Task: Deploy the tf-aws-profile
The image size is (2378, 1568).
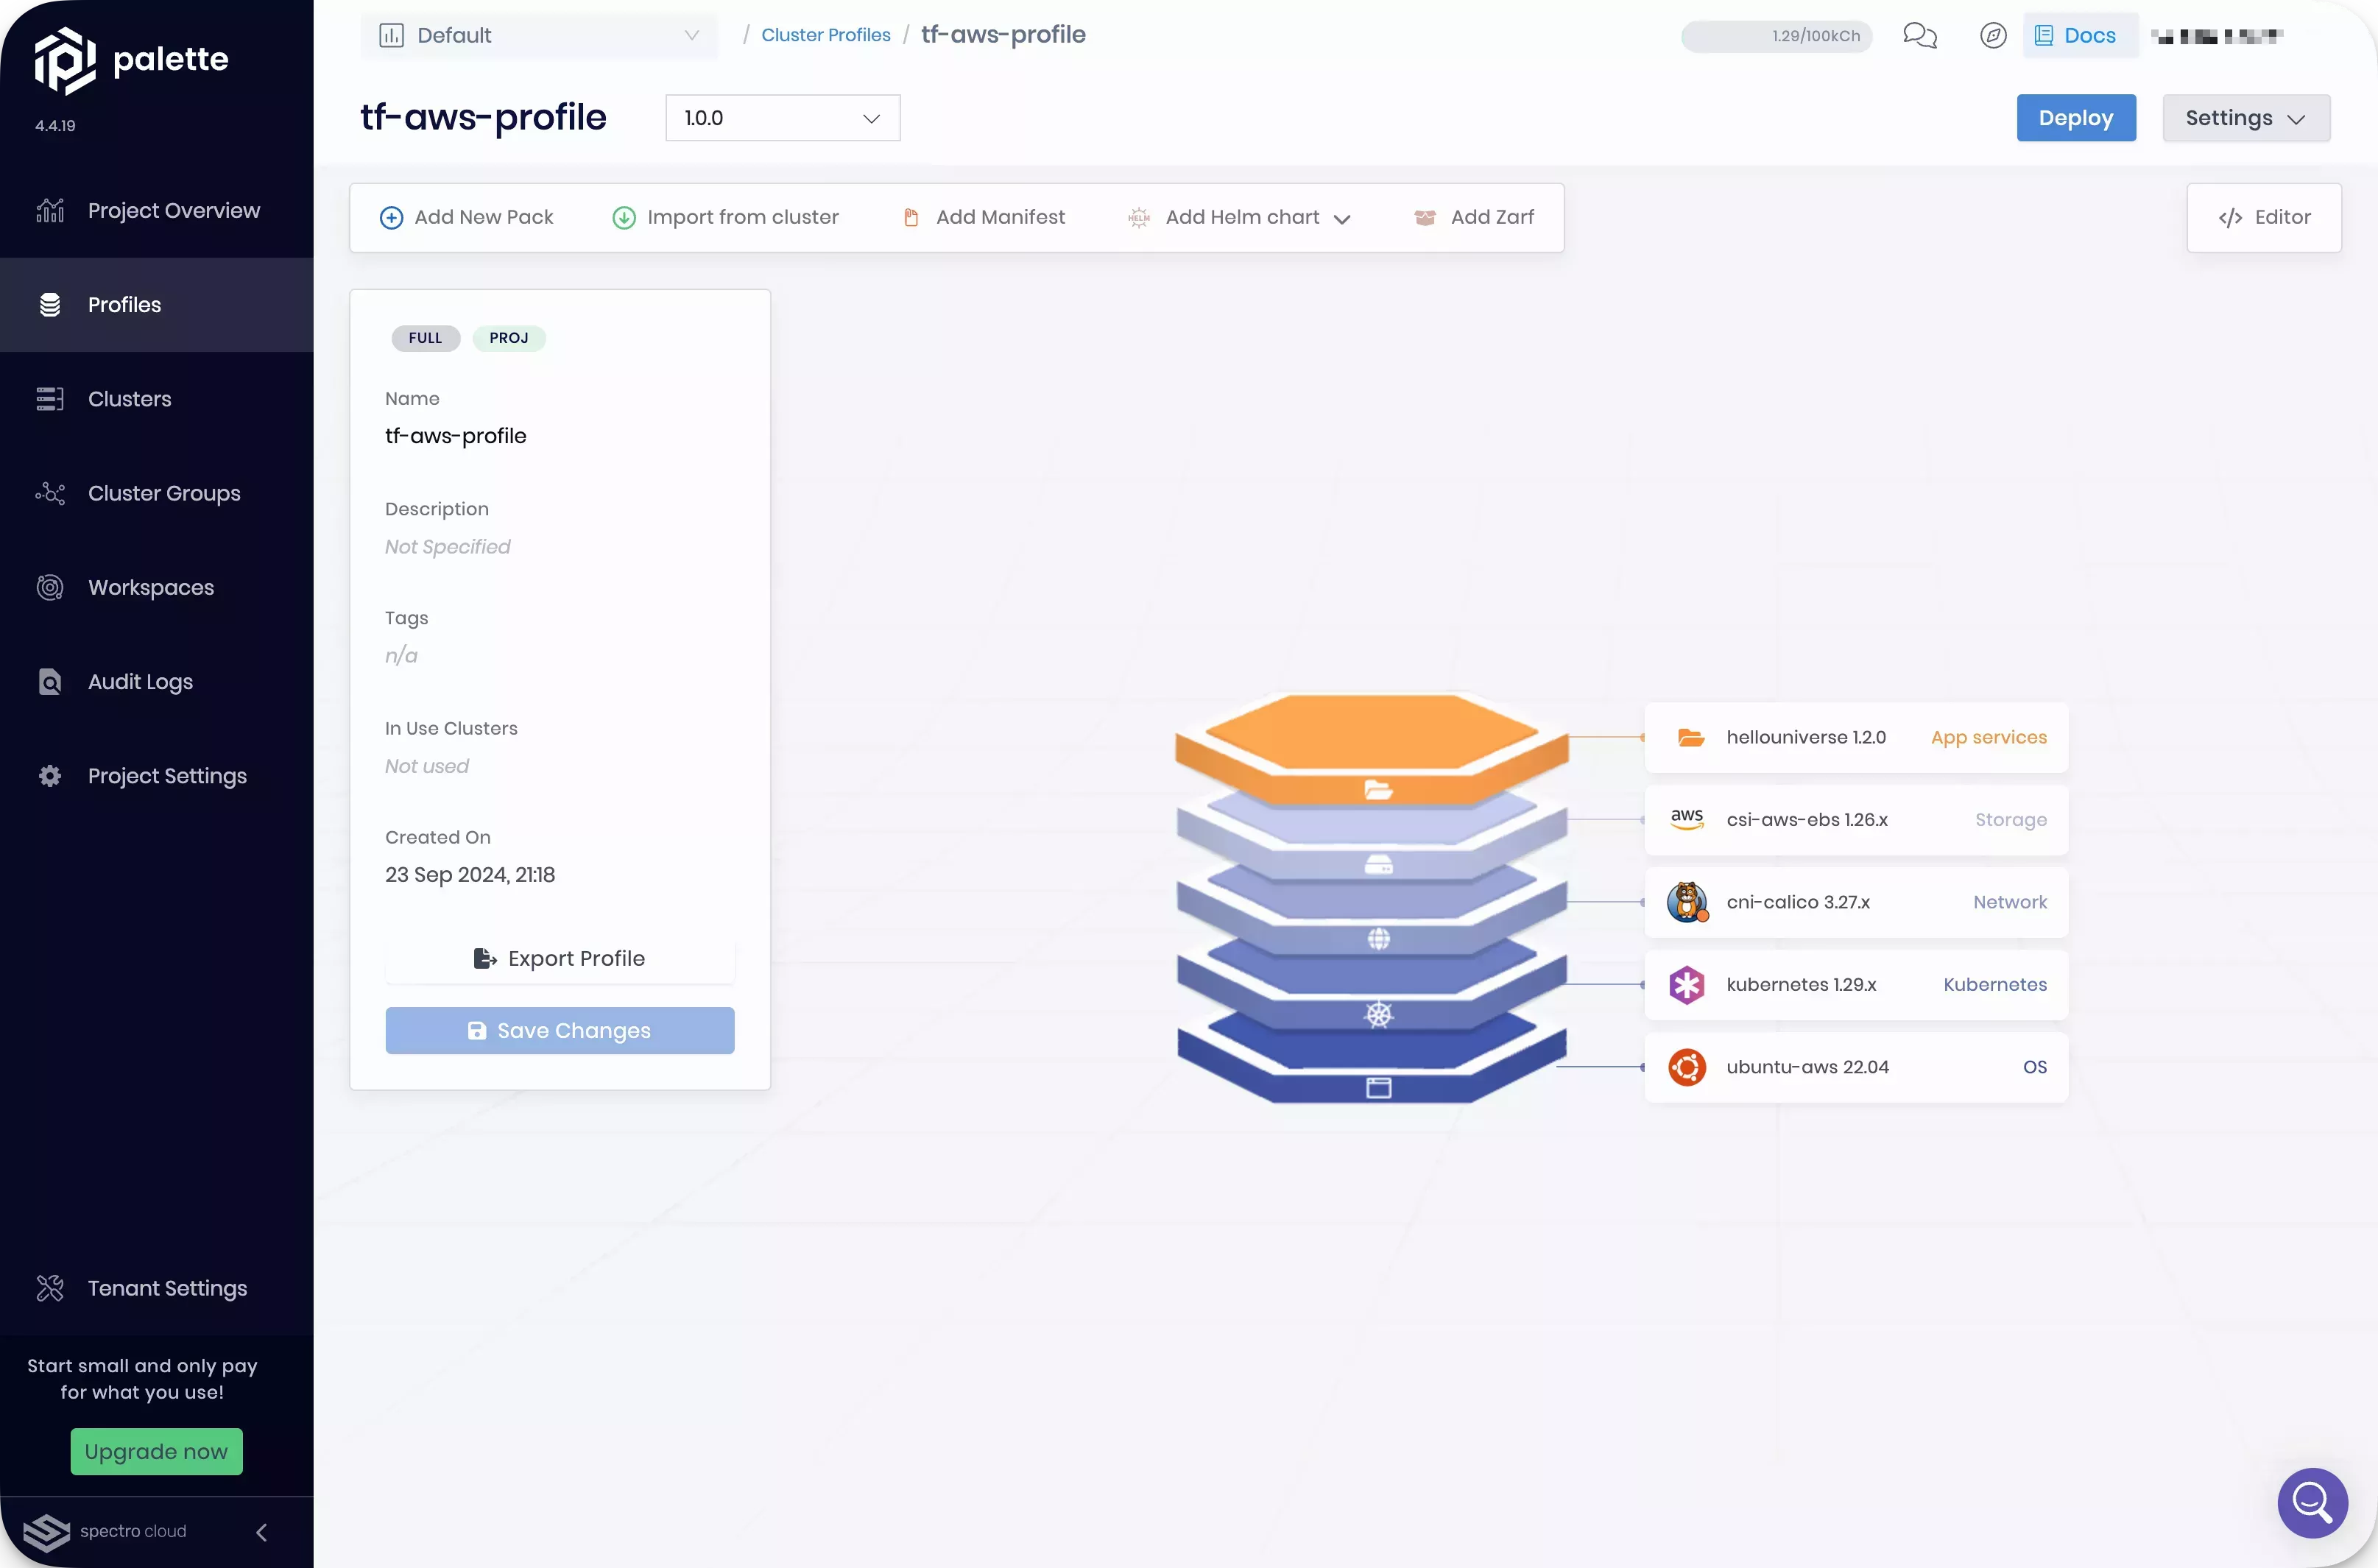Action: pos(2076,117)
